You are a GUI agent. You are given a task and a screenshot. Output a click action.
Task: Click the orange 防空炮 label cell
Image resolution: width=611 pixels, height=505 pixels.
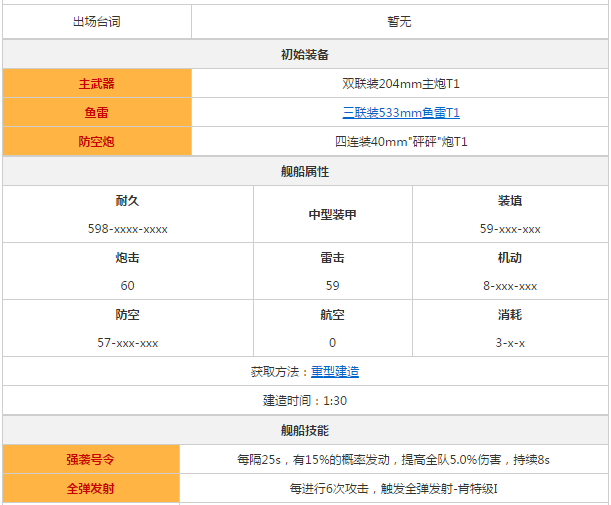[97, 142]
